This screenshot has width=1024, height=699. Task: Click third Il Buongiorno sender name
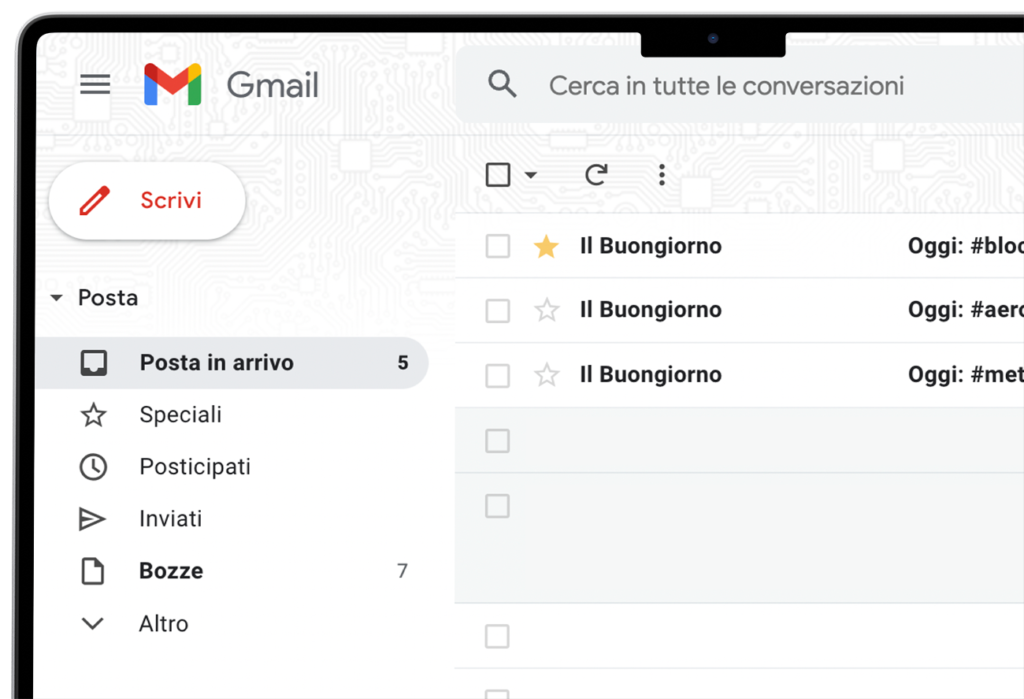(x=650, y=375)
